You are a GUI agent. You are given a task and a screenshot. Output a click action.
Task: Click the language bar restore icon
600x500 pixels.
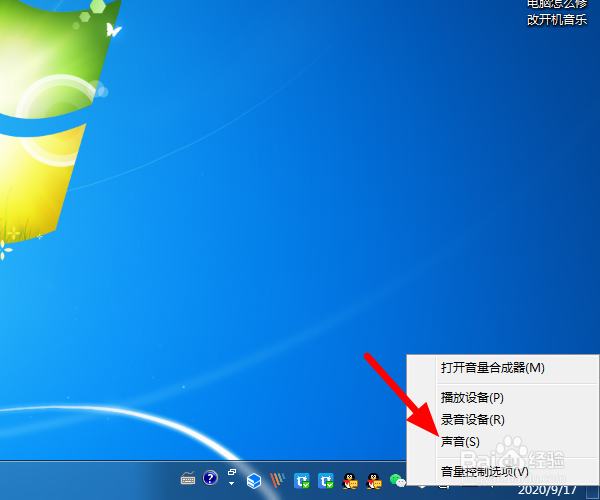coord(232,472)
